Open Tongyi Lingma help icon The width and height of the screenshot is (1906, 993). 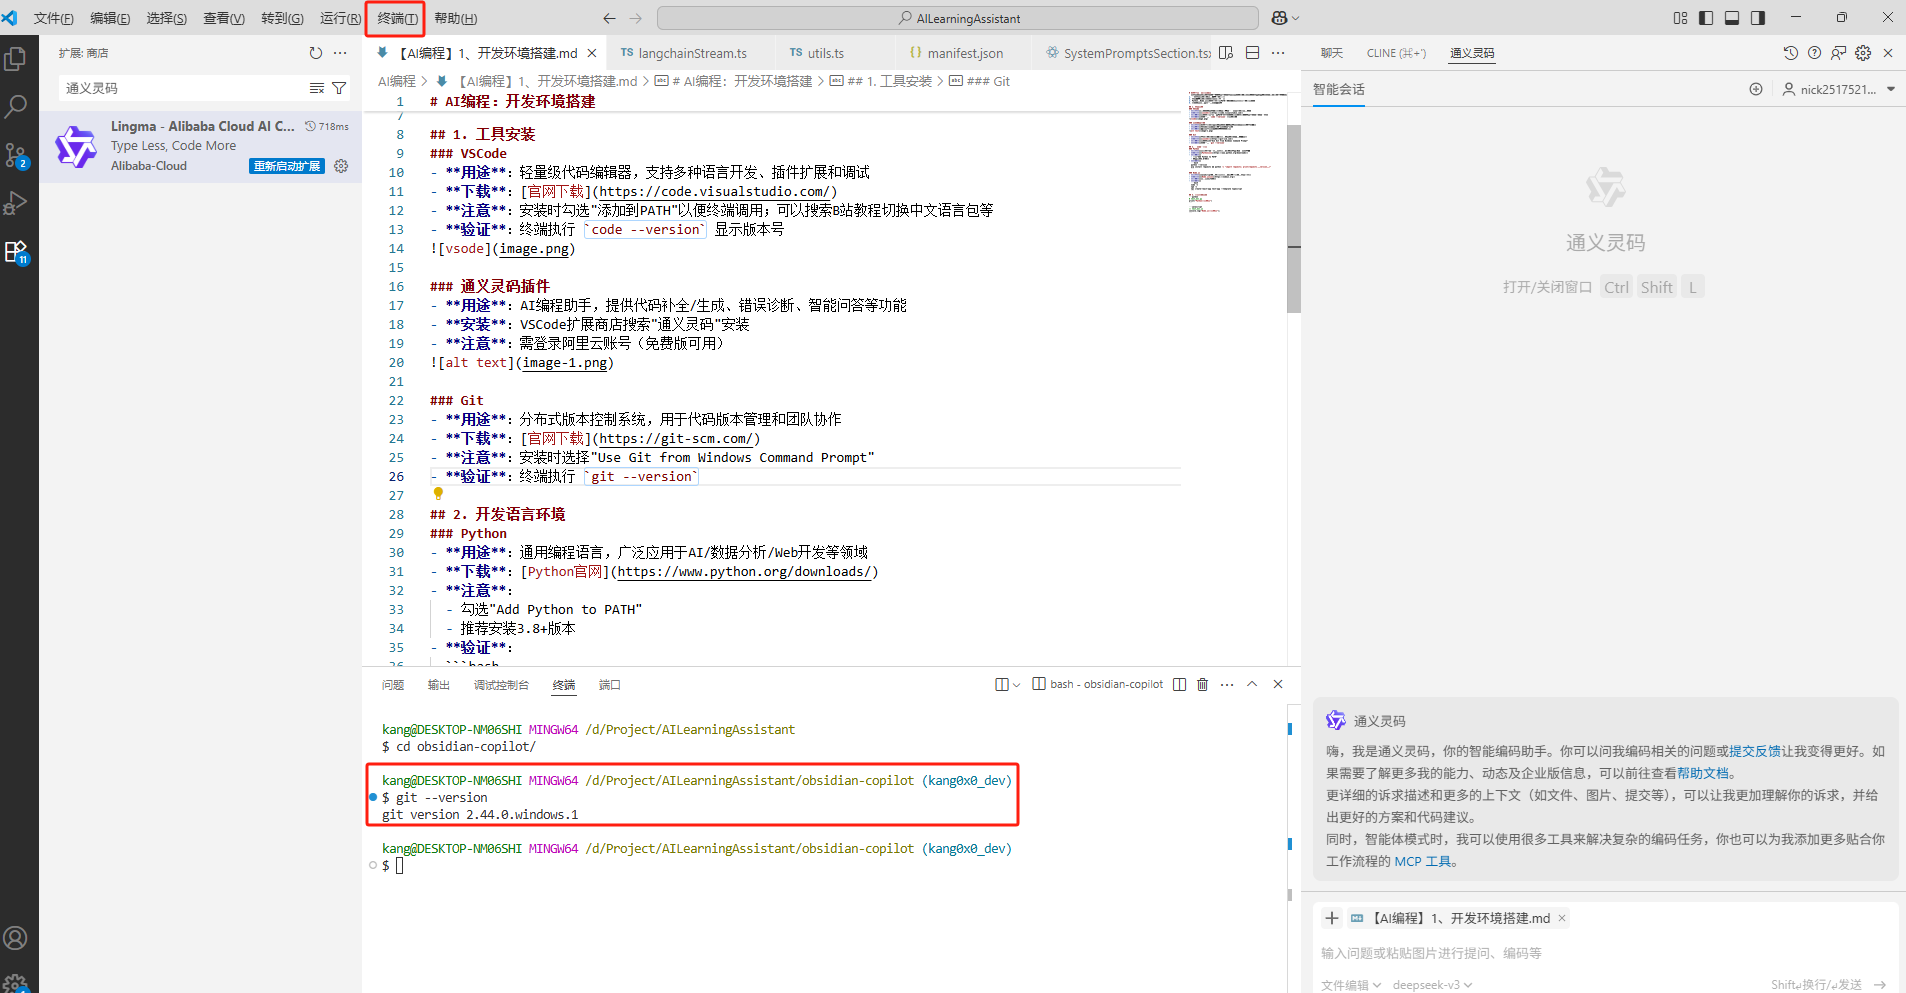1814,53
